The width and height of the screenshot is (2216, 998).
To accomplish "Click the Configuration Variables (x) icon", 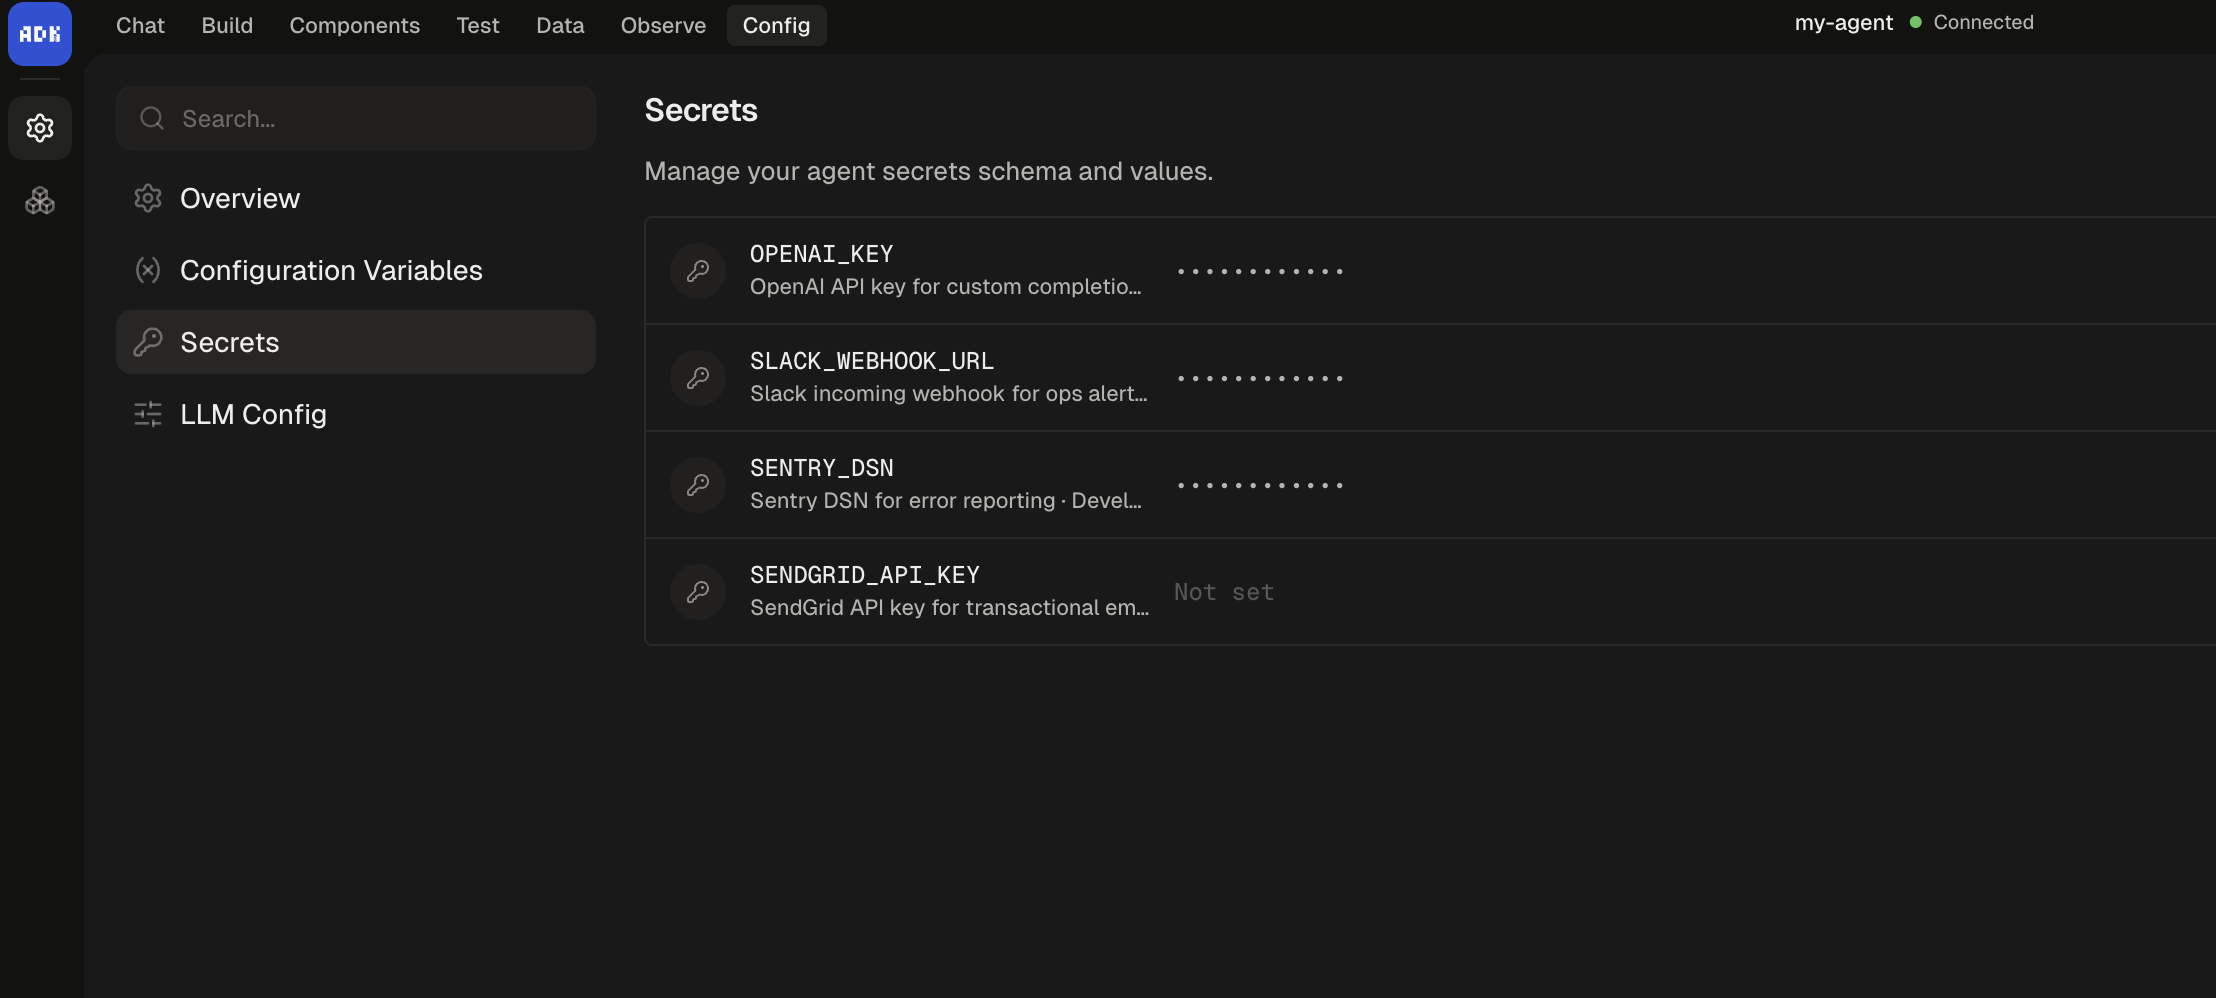I will [148, 270].
